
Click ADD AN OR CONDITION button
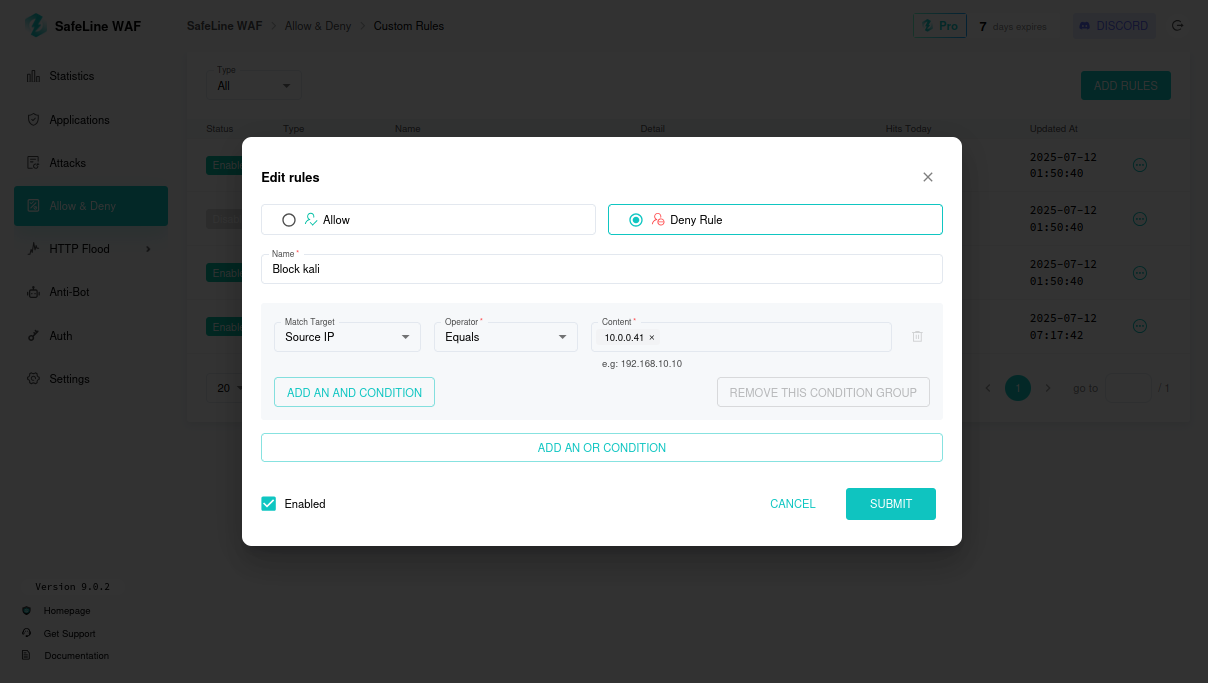coord(602,448)
